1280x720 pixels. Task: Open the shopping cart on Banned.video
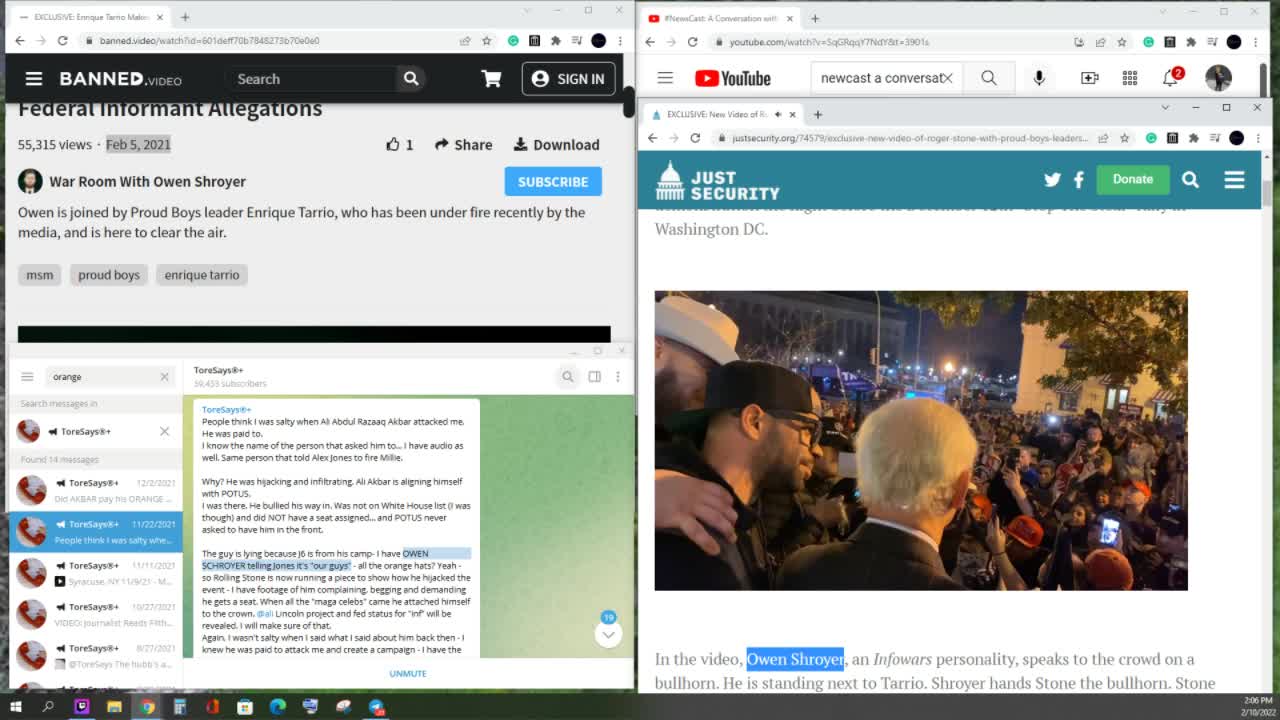(491, 79)
